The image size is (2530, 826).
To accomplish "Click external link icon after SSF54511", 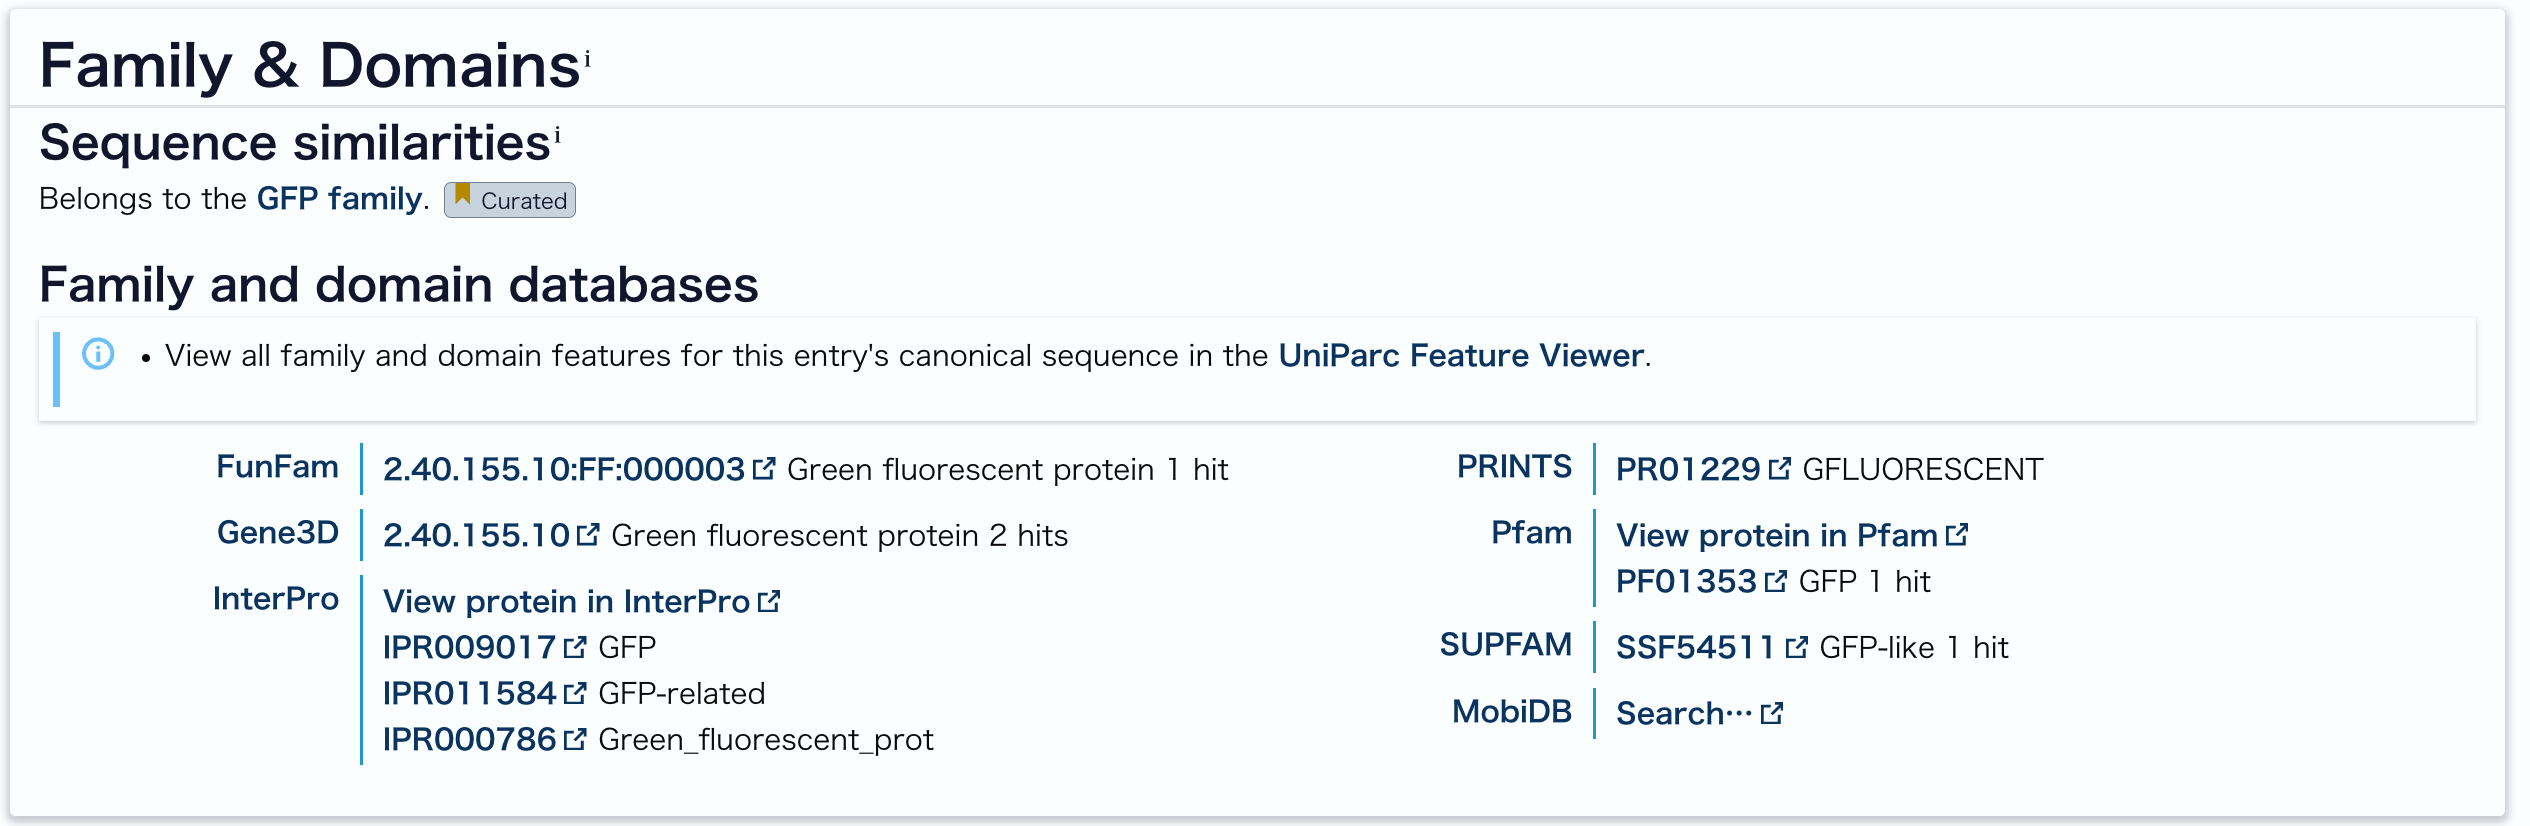I will click(1796, 647).
